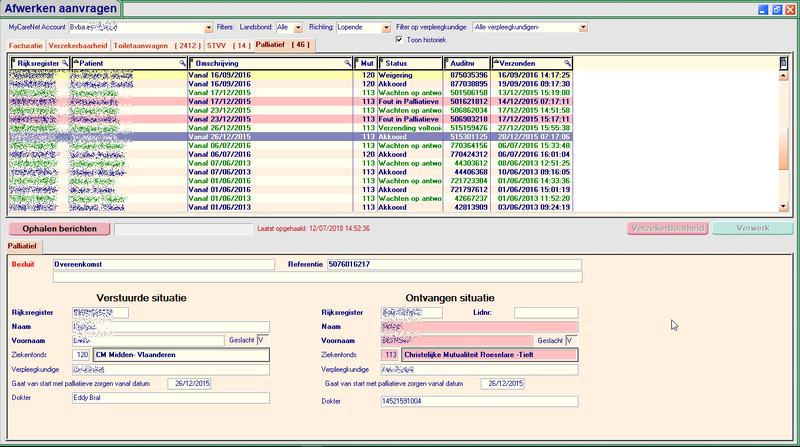The height and width of the screenshot is (447, 800).
Task: Expand the Landsbond filter dropdown
Action: (299, 28)
